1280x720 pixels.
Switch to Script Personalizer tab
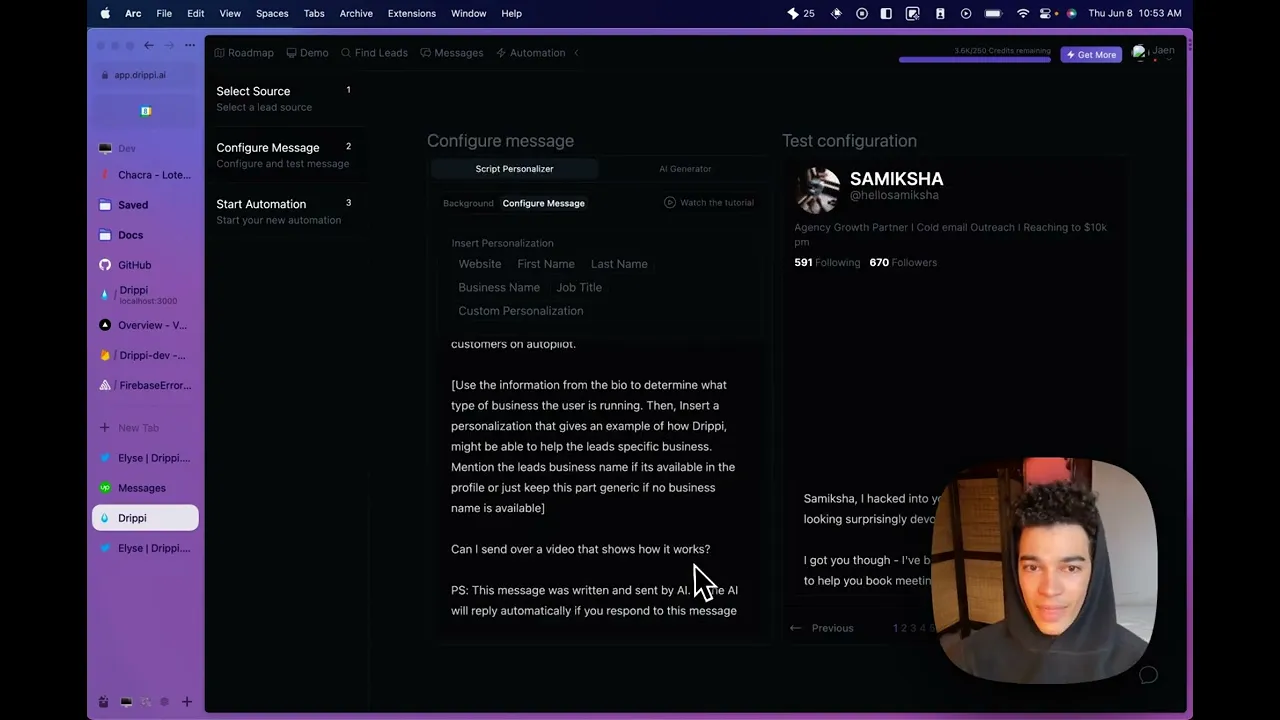point(514,169)
